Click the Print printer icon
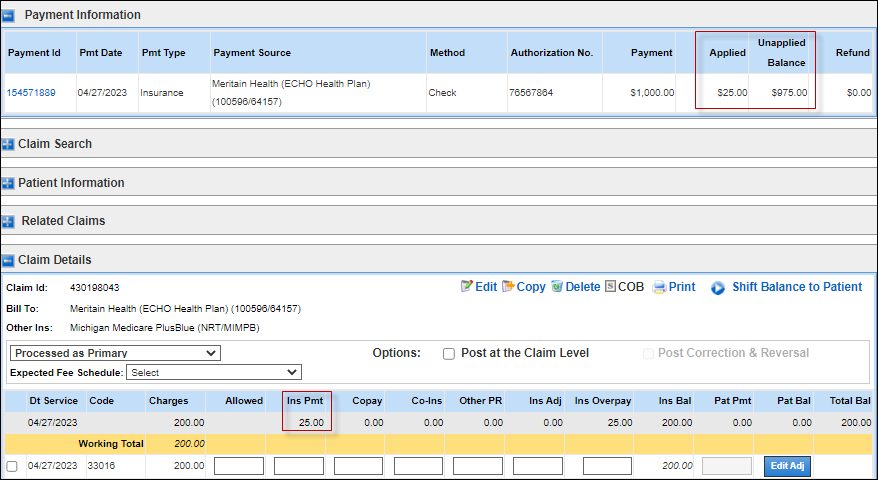 click(659, 287)
